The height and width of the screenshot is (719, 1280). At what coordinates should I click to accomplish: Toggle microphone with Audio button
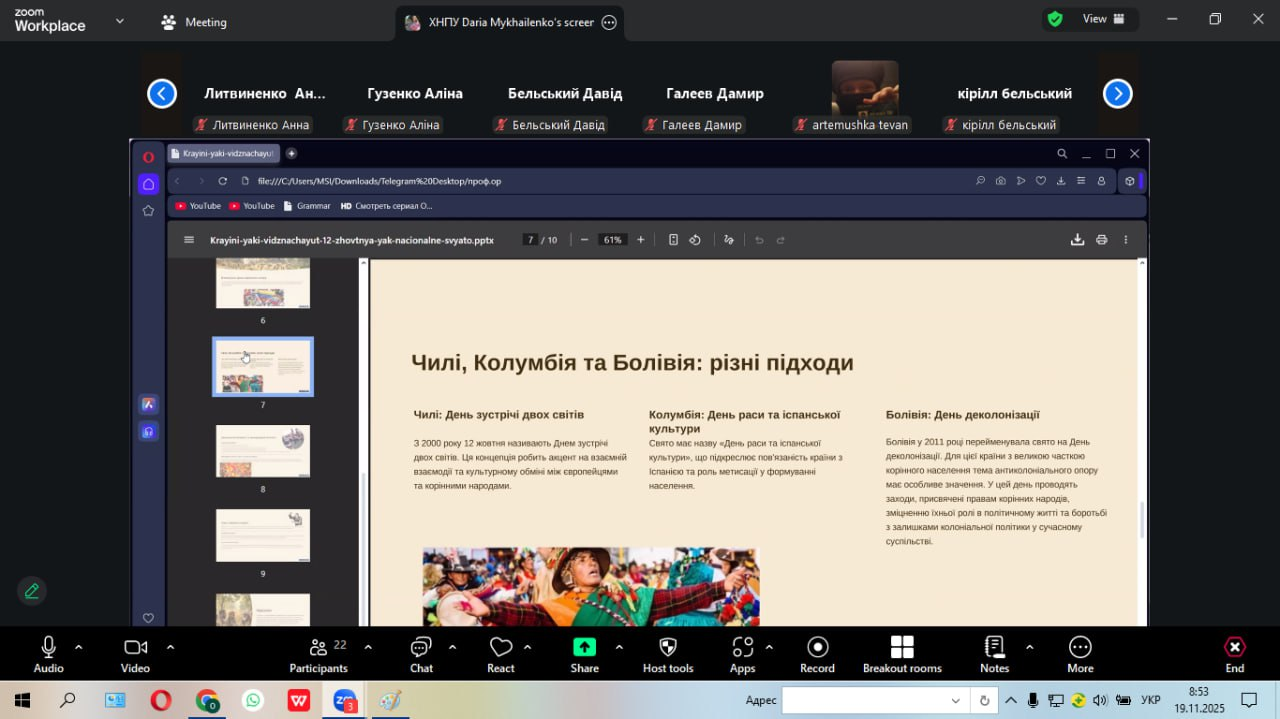(48, 654)
